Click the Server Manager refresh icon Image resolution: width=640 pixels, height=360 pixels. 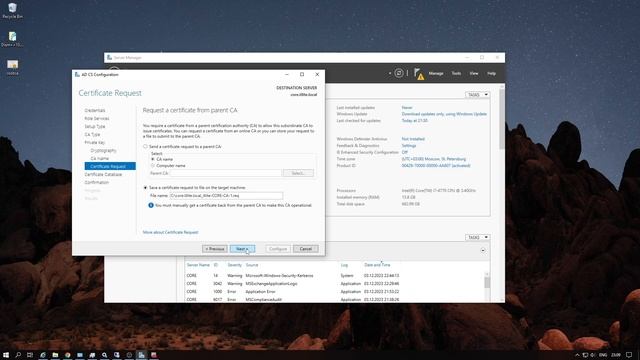pyautogui.click(x=399, y=73)
